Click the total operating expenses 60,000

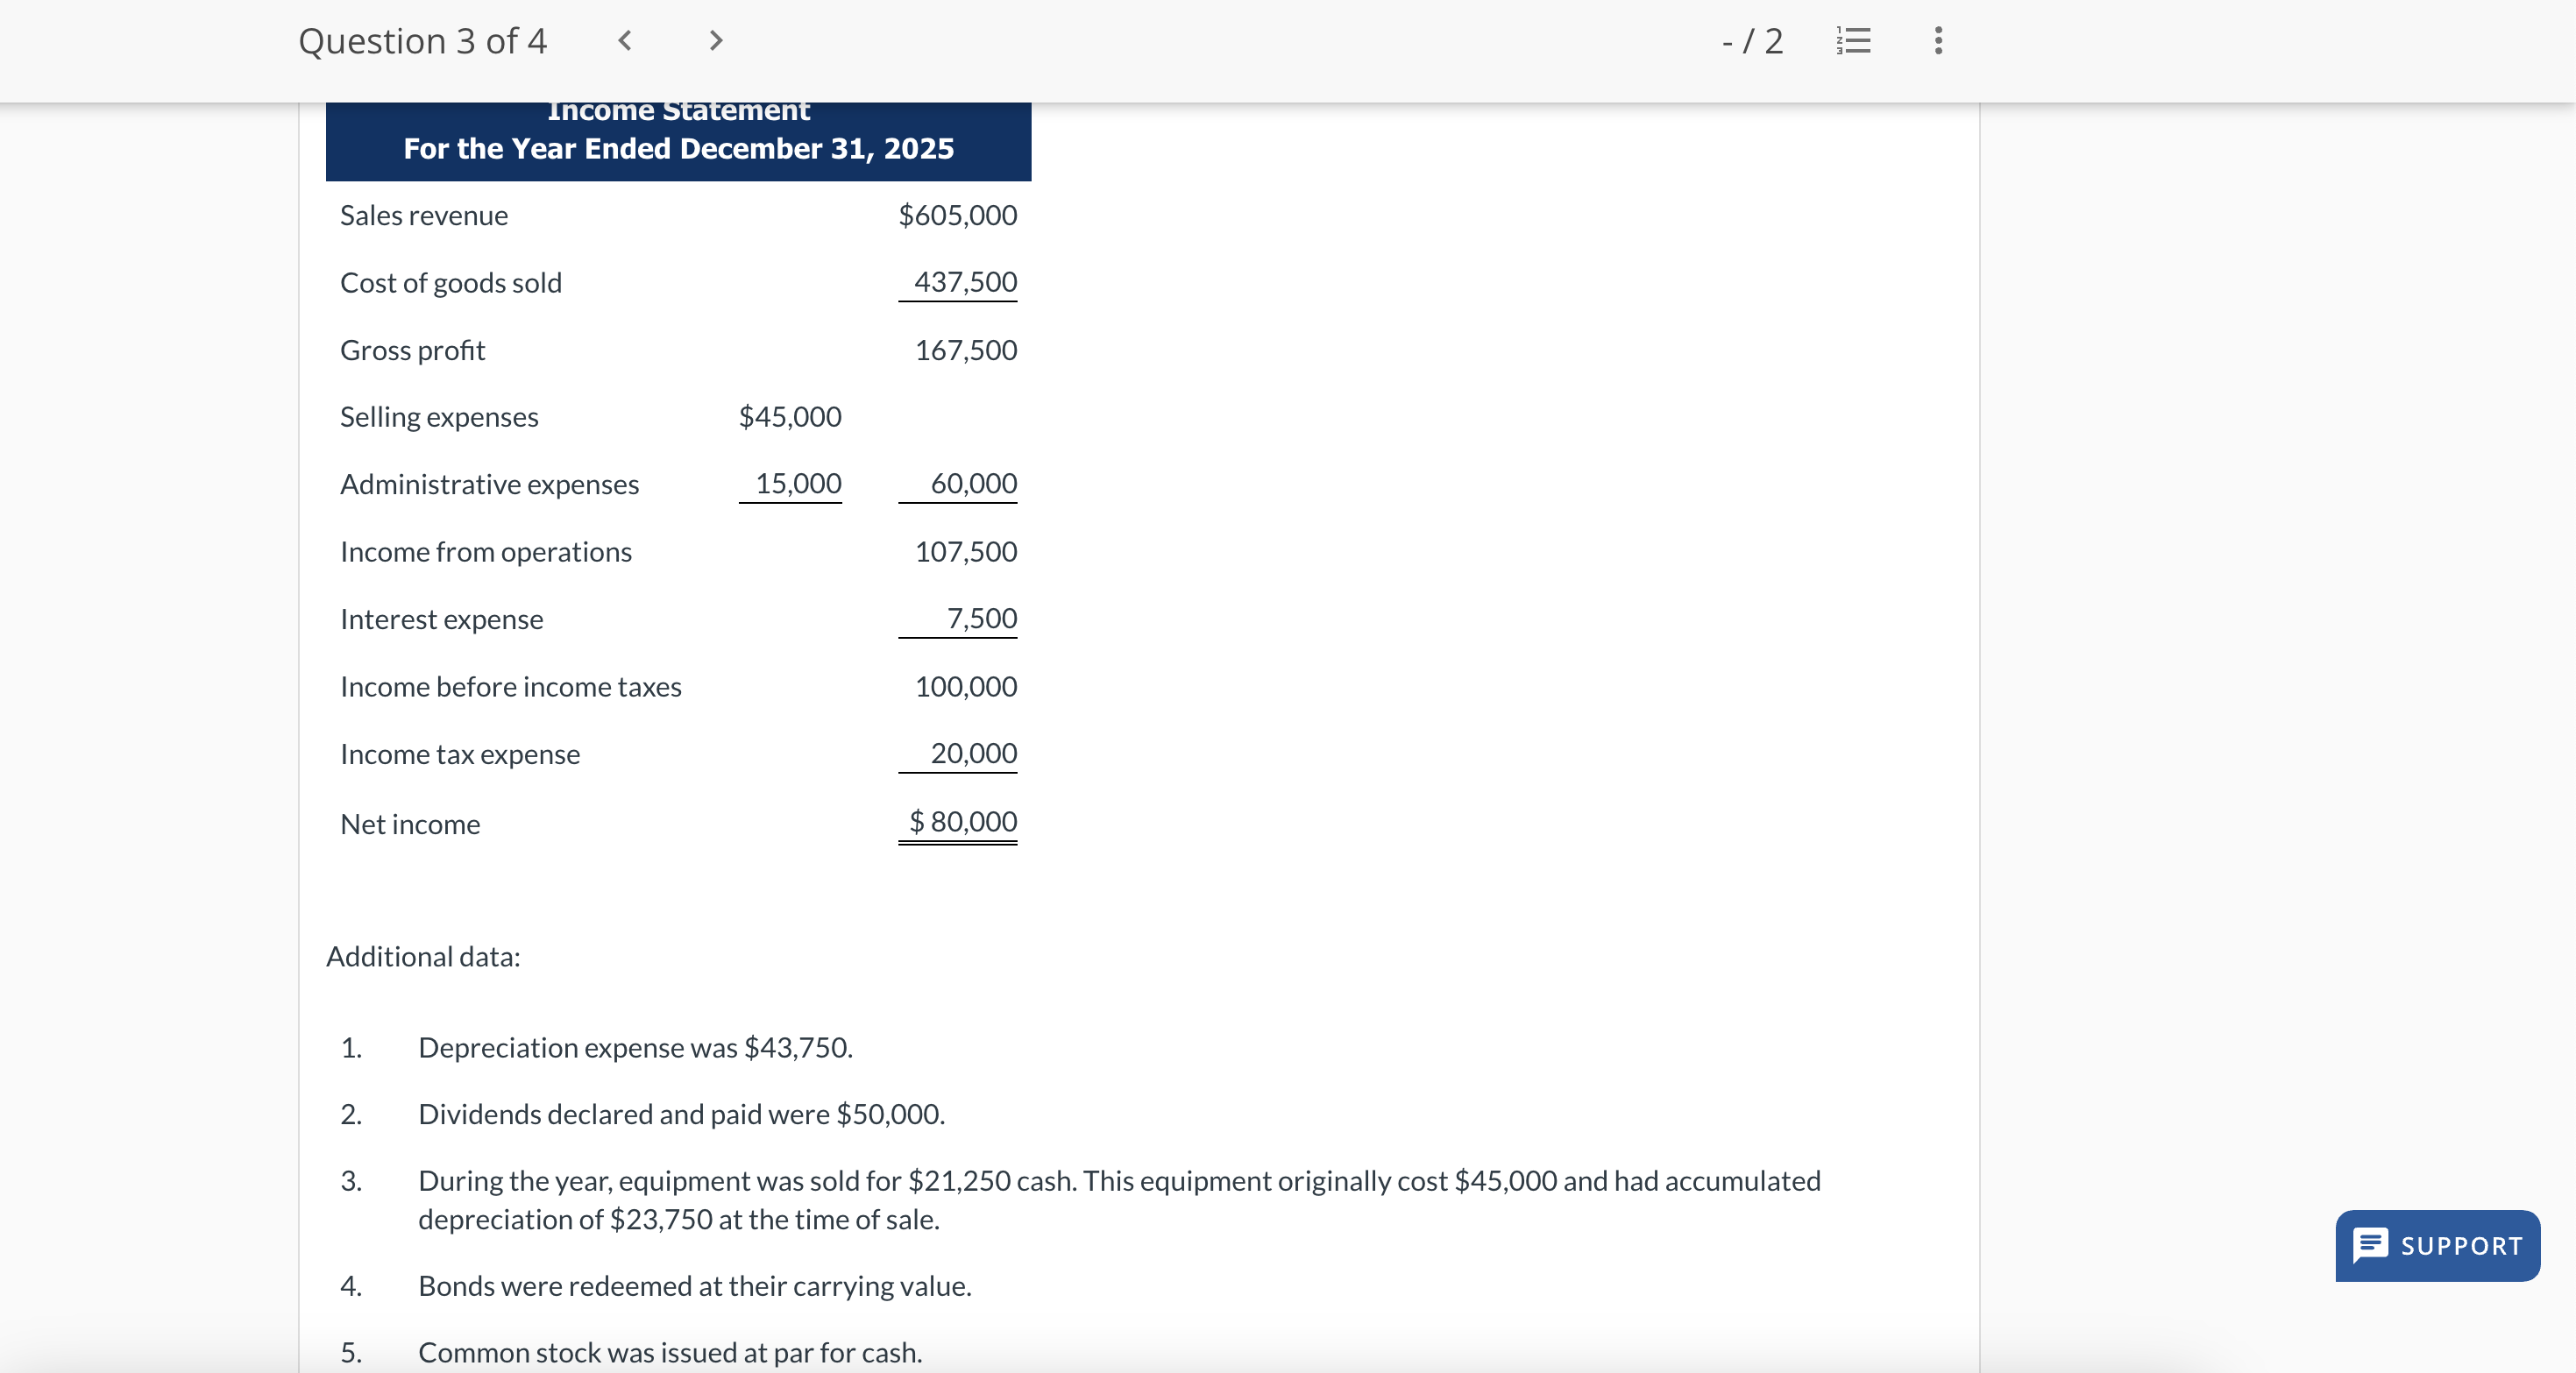coord(973,483)
